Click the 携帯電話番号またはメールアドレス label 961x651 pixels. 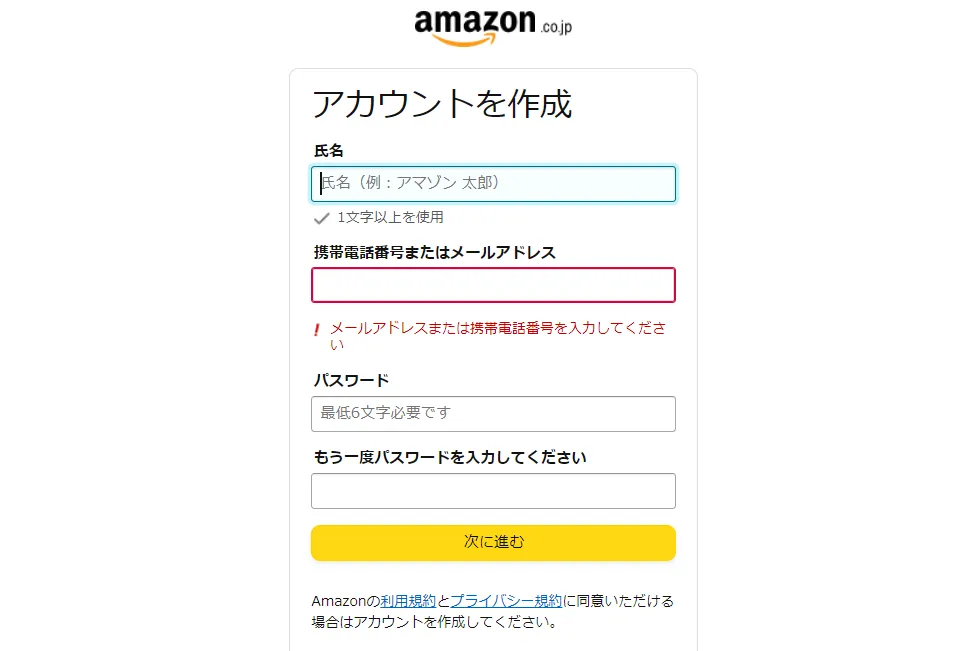click(x=435, y=253)
